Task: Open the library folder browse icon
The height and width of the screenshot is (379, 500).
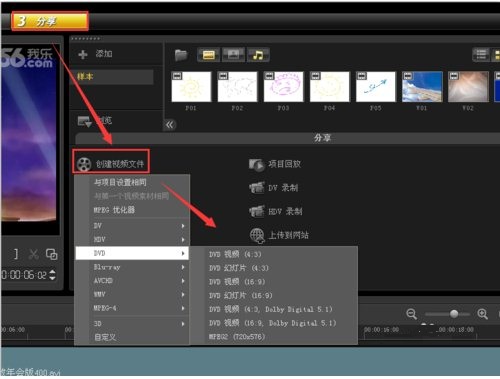Action: pyautogui.click(x=181, y=55)
